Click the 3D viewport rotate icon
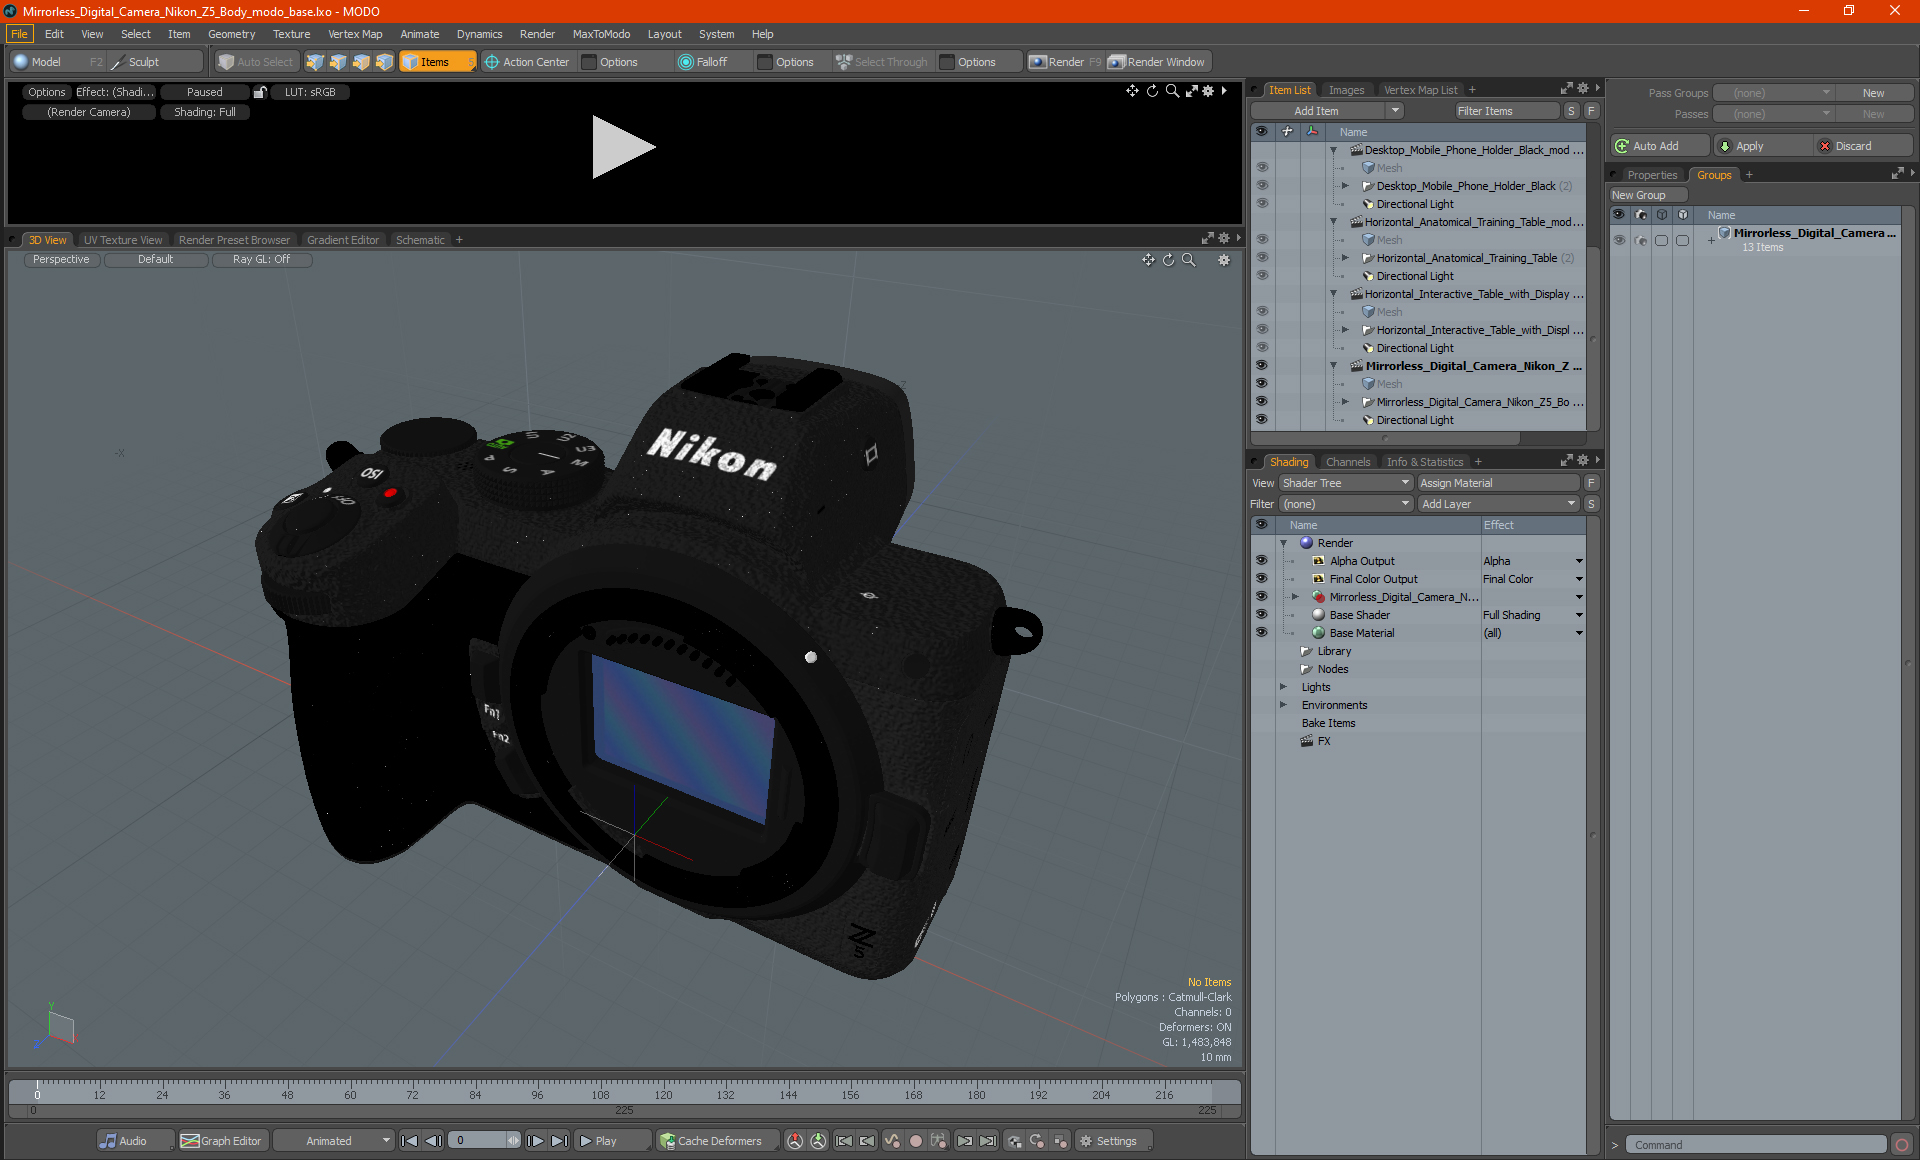The image size is (1920, 1160). (x=1168, y=260)
